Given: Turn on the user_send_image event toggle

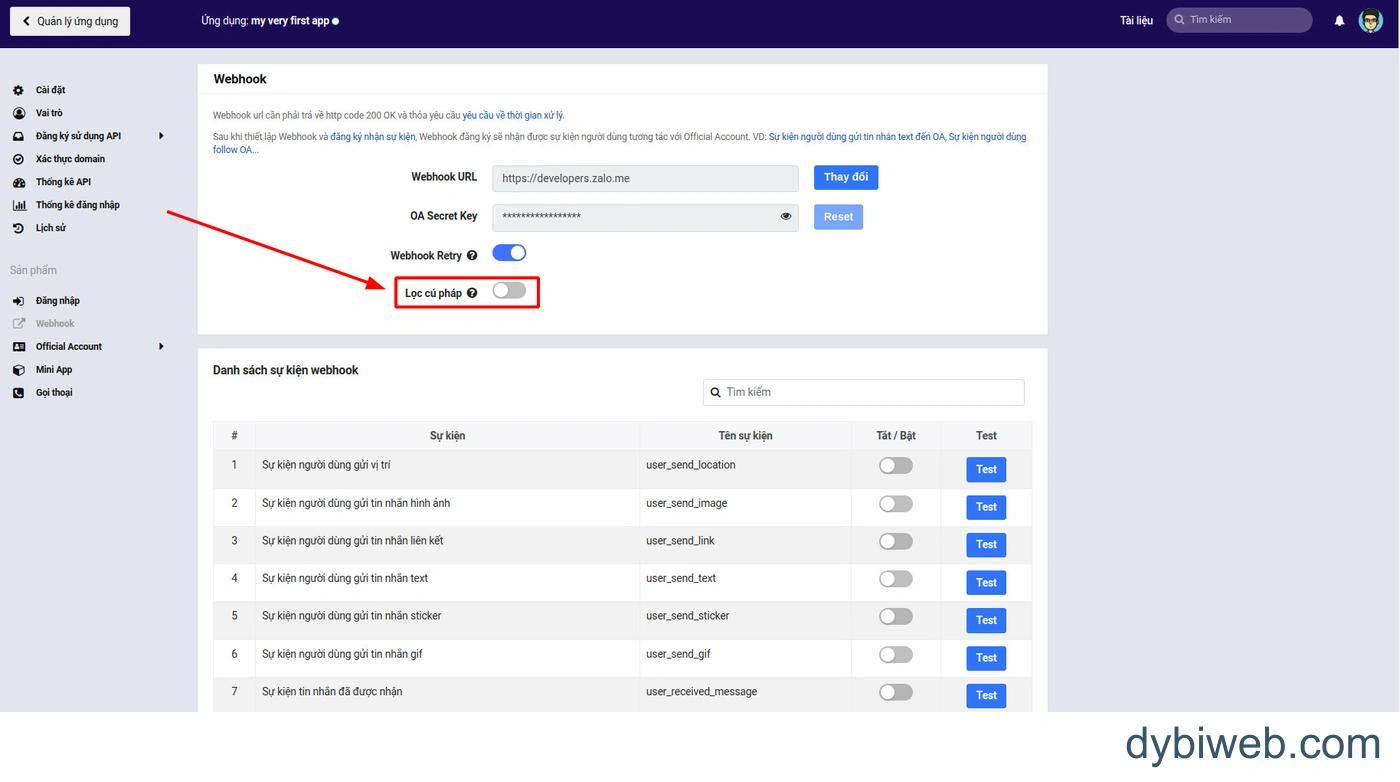Looking at the screenshot, I should point(896,504).
